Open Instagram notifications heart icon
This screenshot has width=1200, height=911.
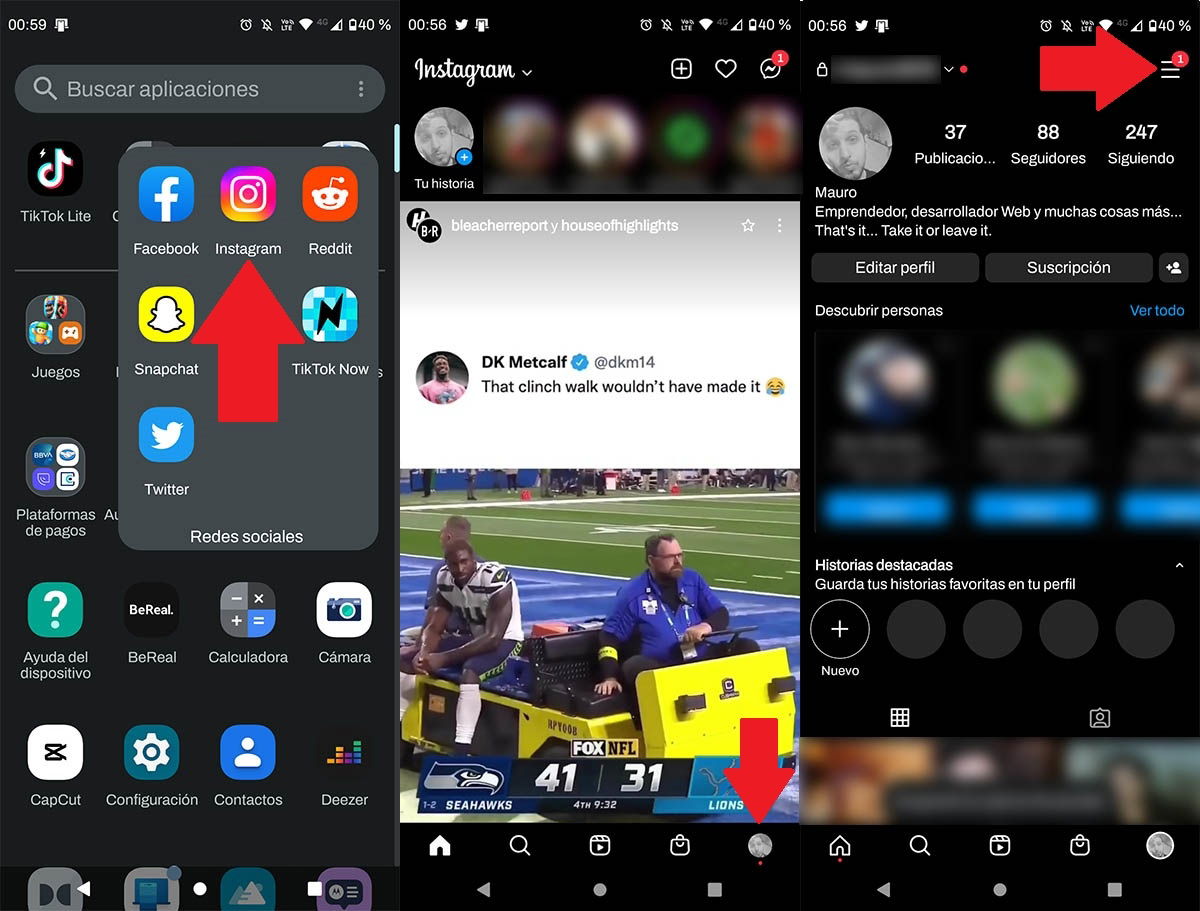point(726,69)
